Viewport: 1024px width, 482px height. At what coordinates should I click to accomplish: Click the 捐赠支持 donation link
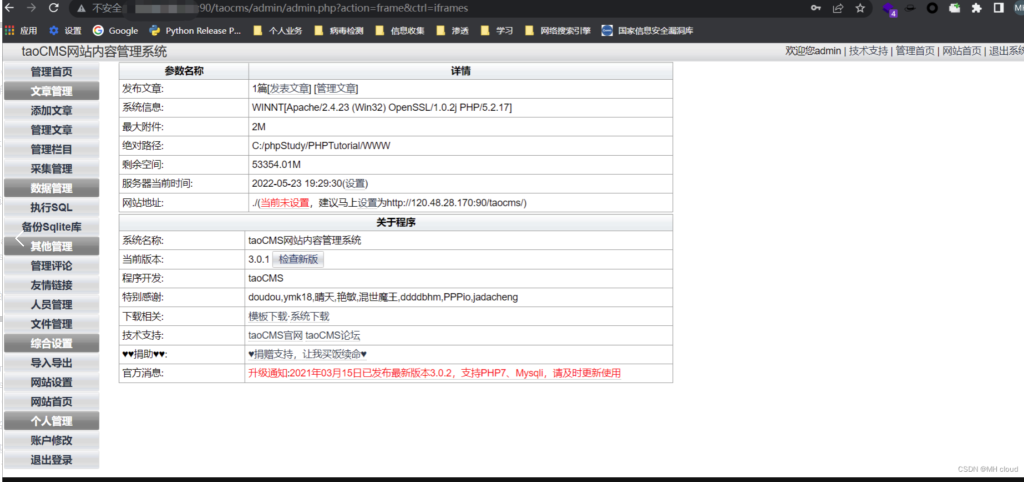click(x=308, y=355)
